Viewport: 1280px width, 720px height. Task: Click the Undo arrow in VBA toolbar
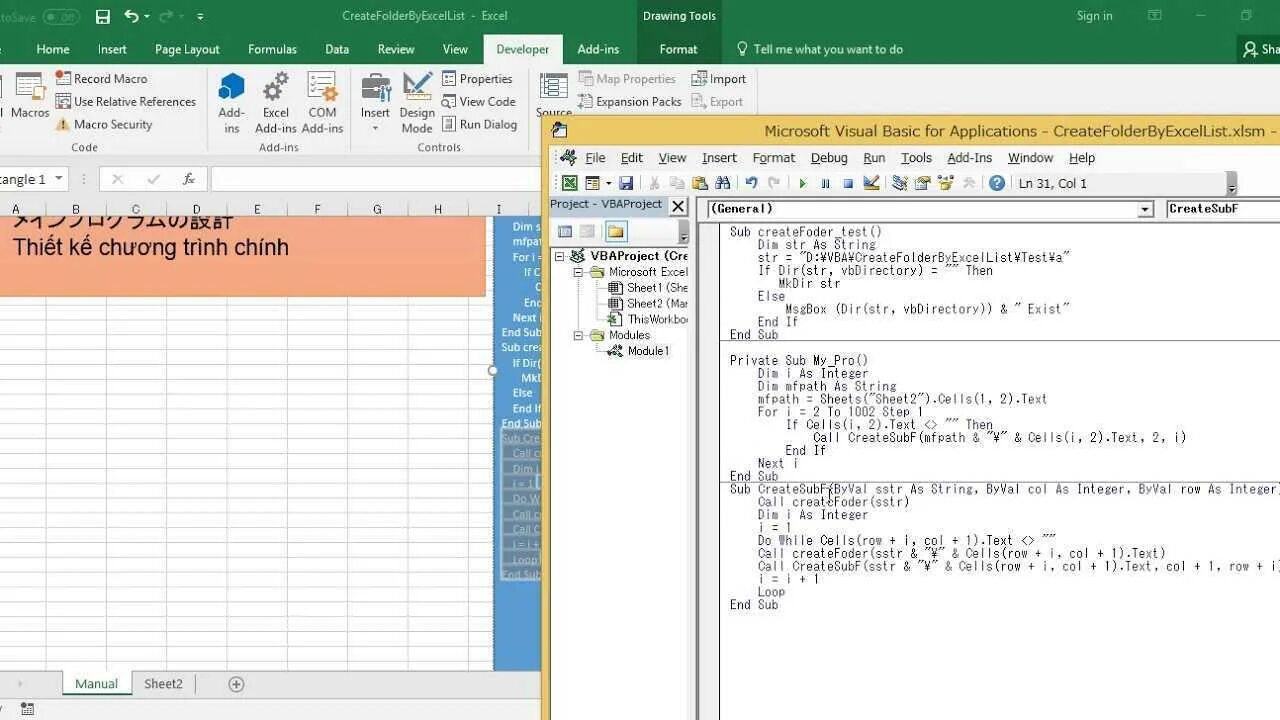(751, 183)
